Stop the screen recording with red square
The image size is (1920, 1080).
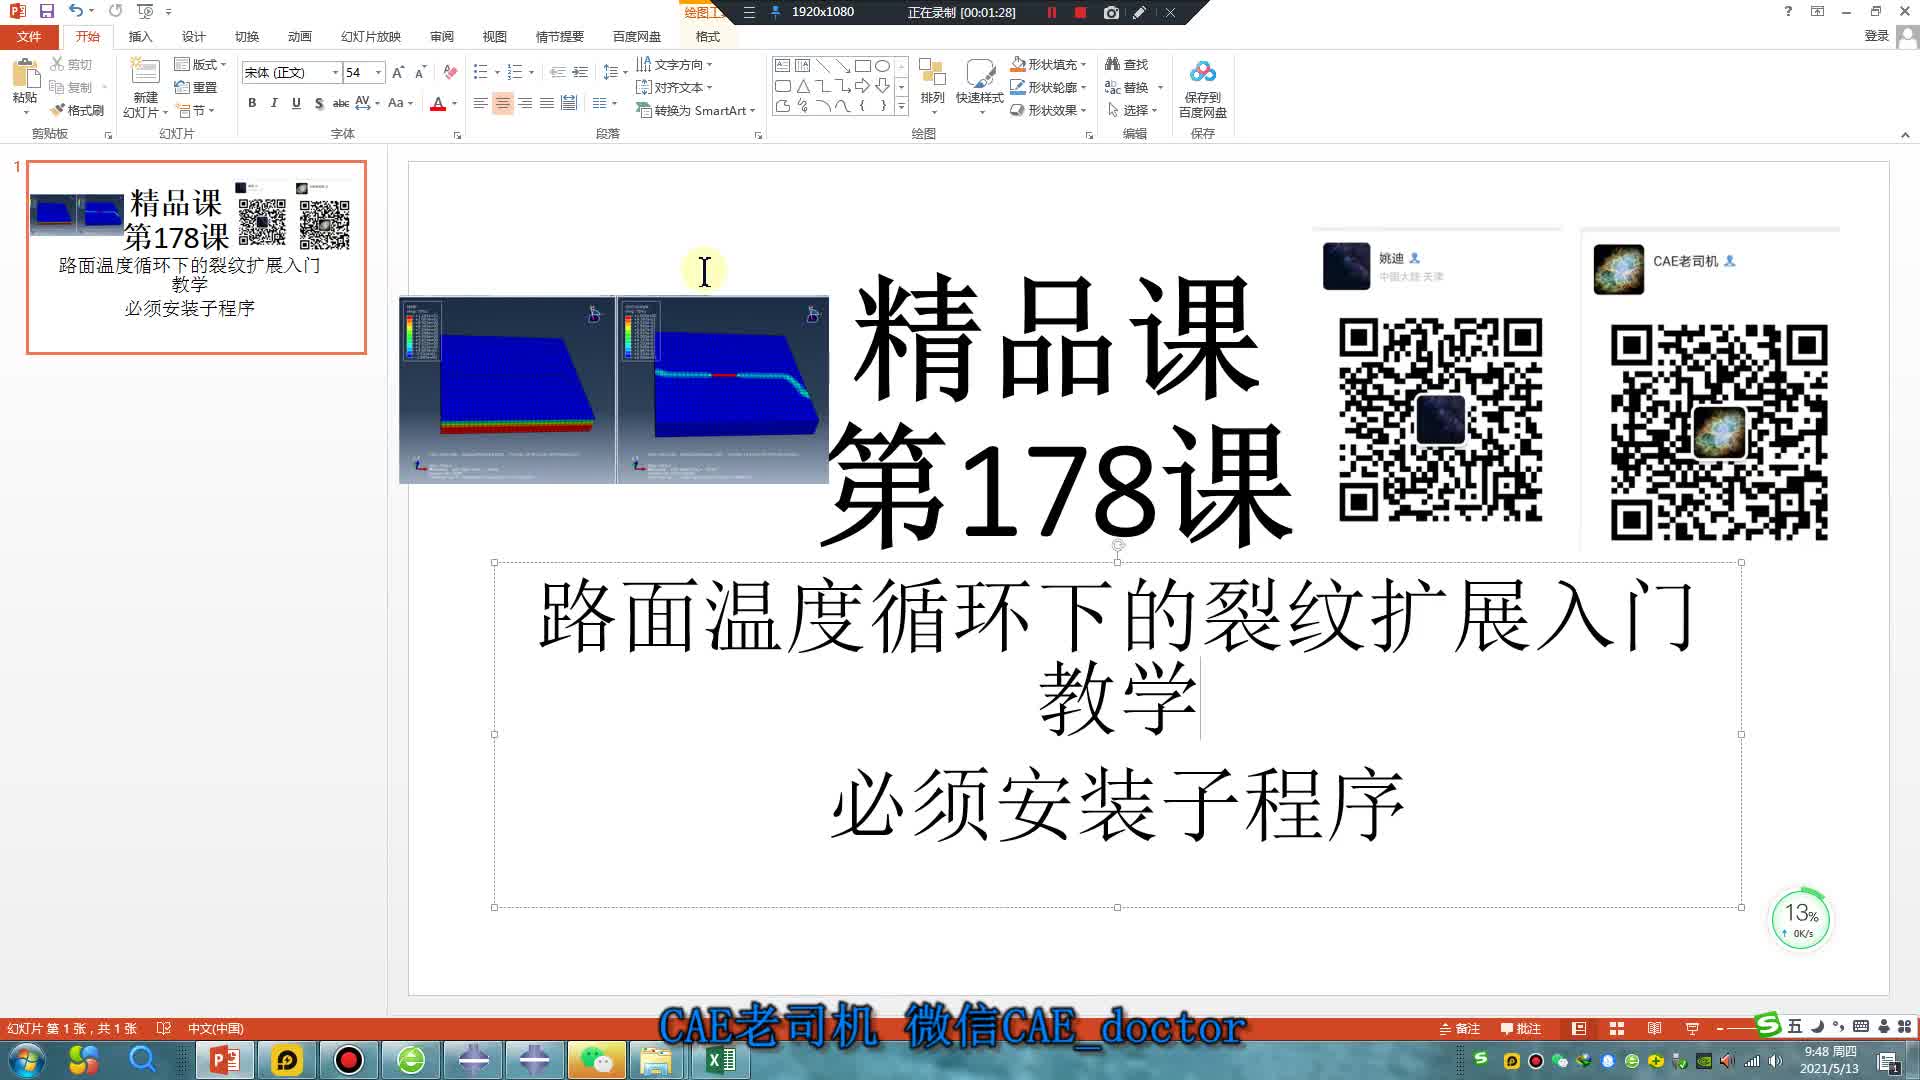pyautogui.click(x=1080, y=12)
